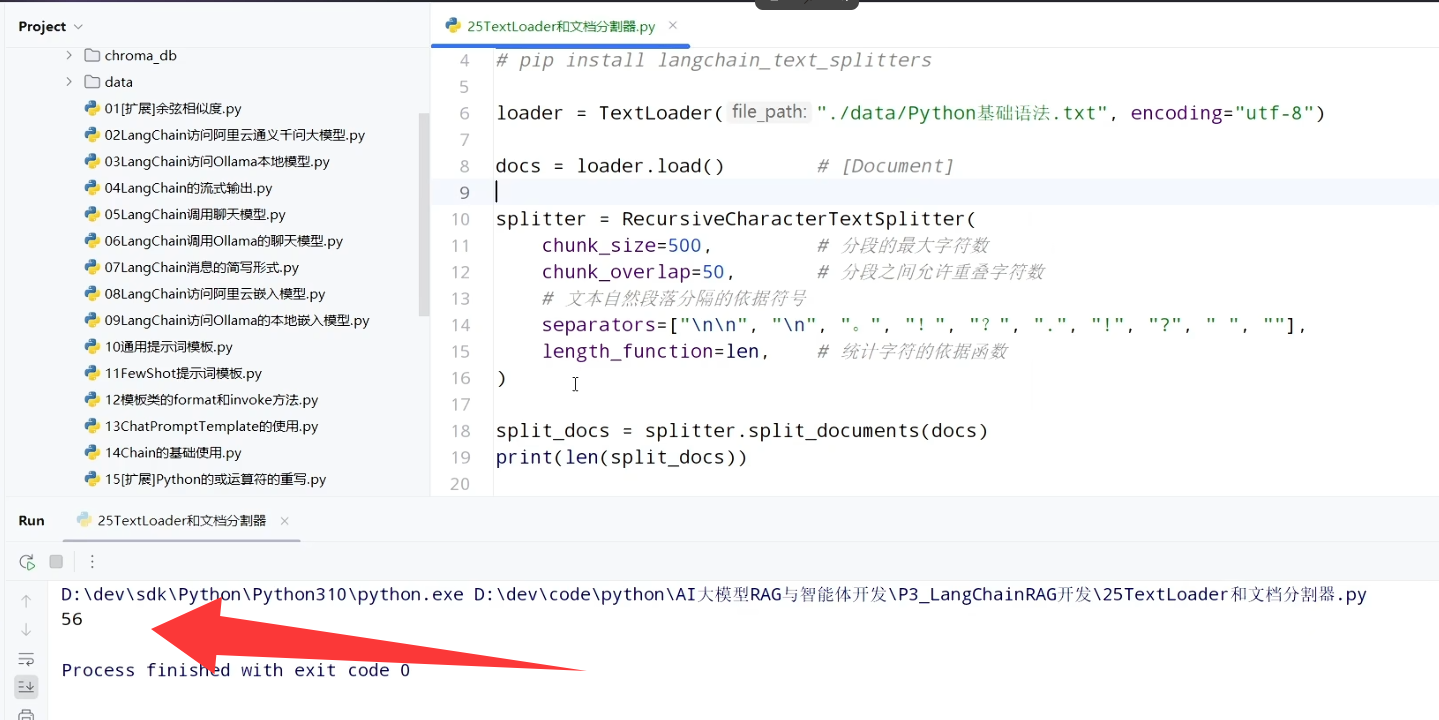Click the output value 56 in console

72,620
